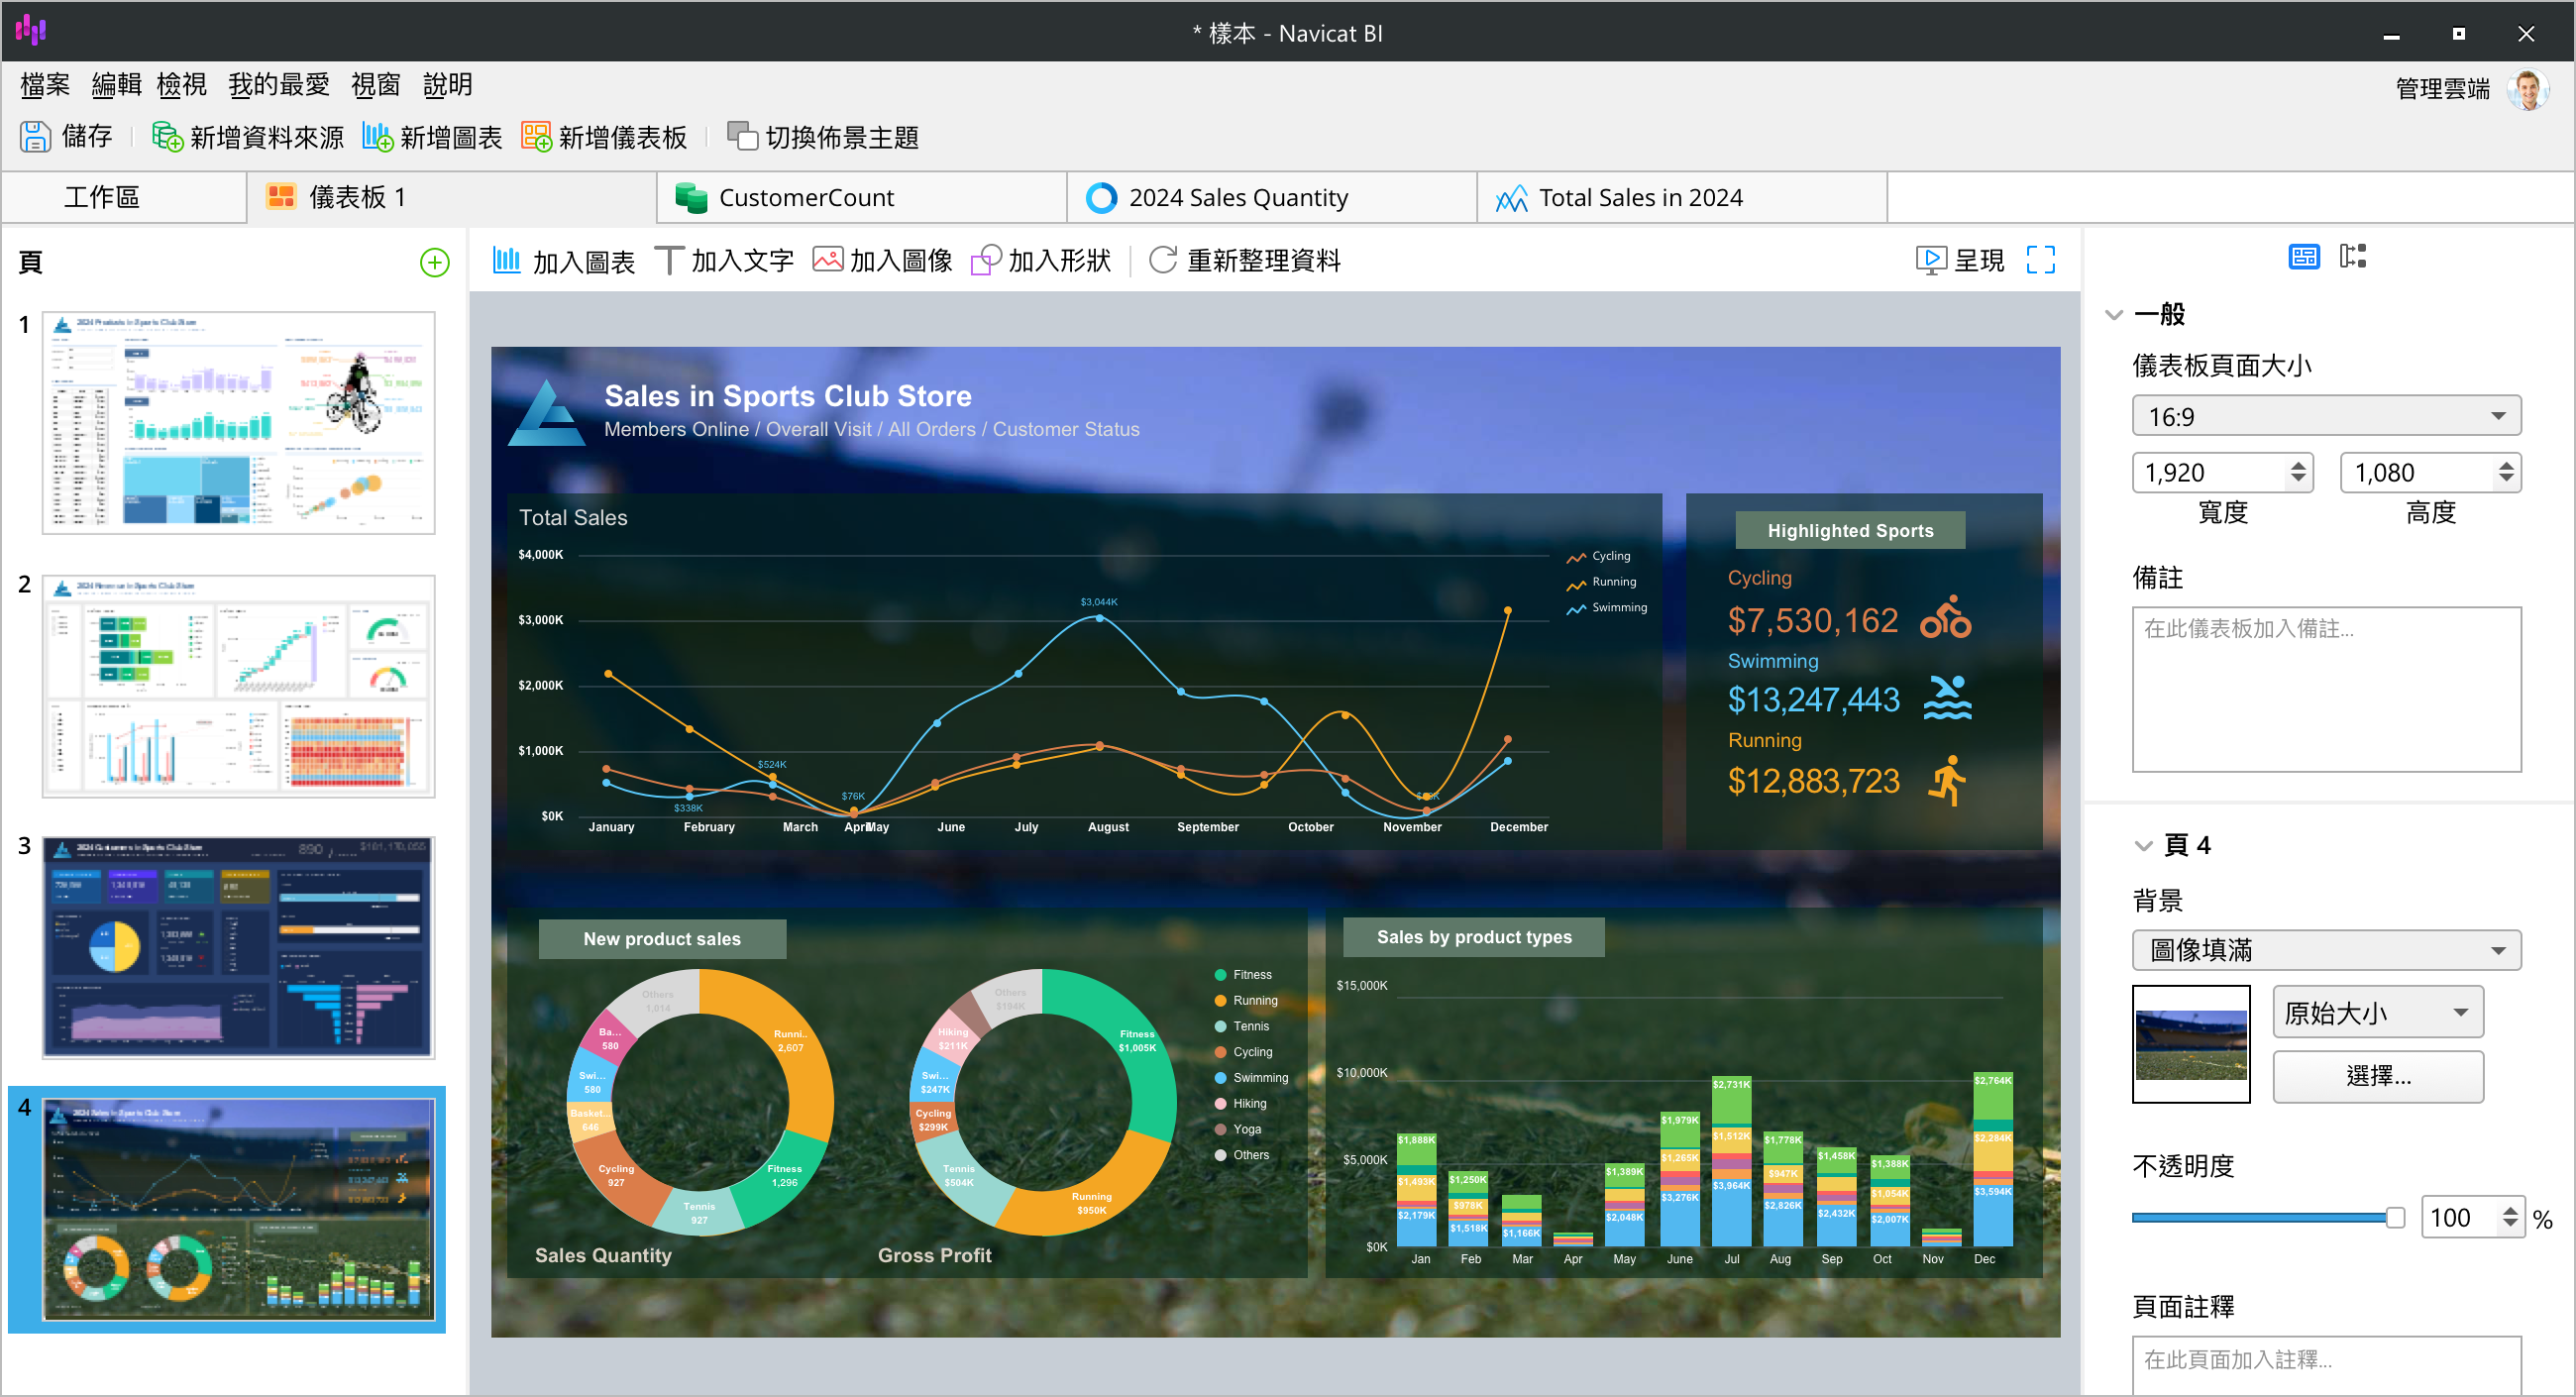Enter full screen with the expand icon

point(2040,261)
